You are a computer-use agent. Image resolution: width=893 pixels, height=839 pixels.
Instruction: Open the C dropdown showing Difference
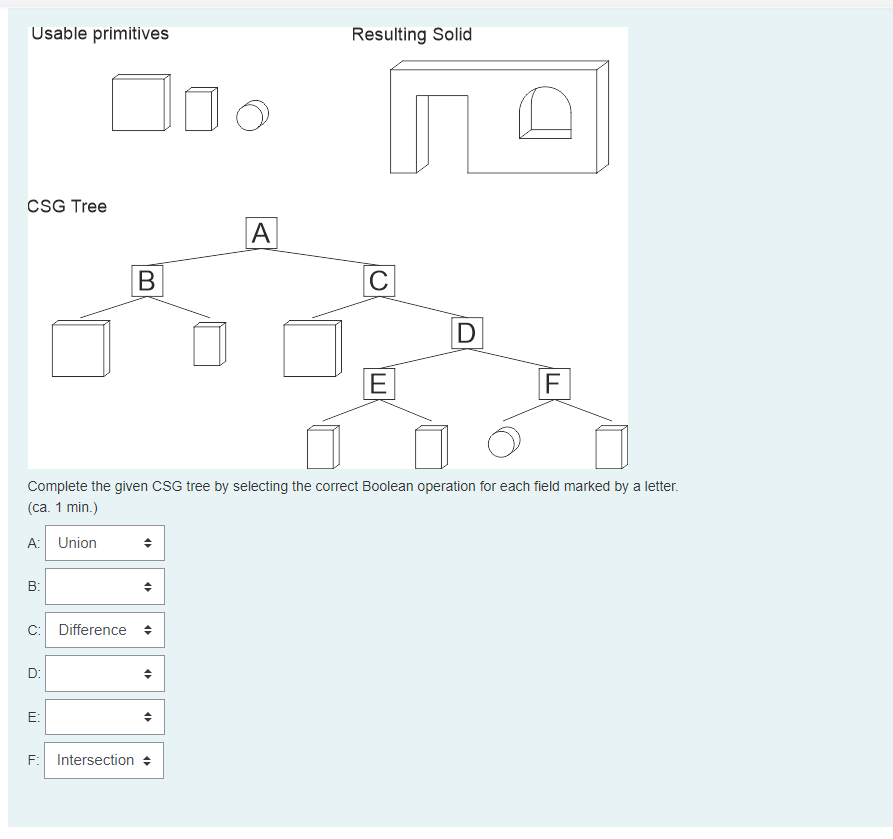click(x=104, y=630)
